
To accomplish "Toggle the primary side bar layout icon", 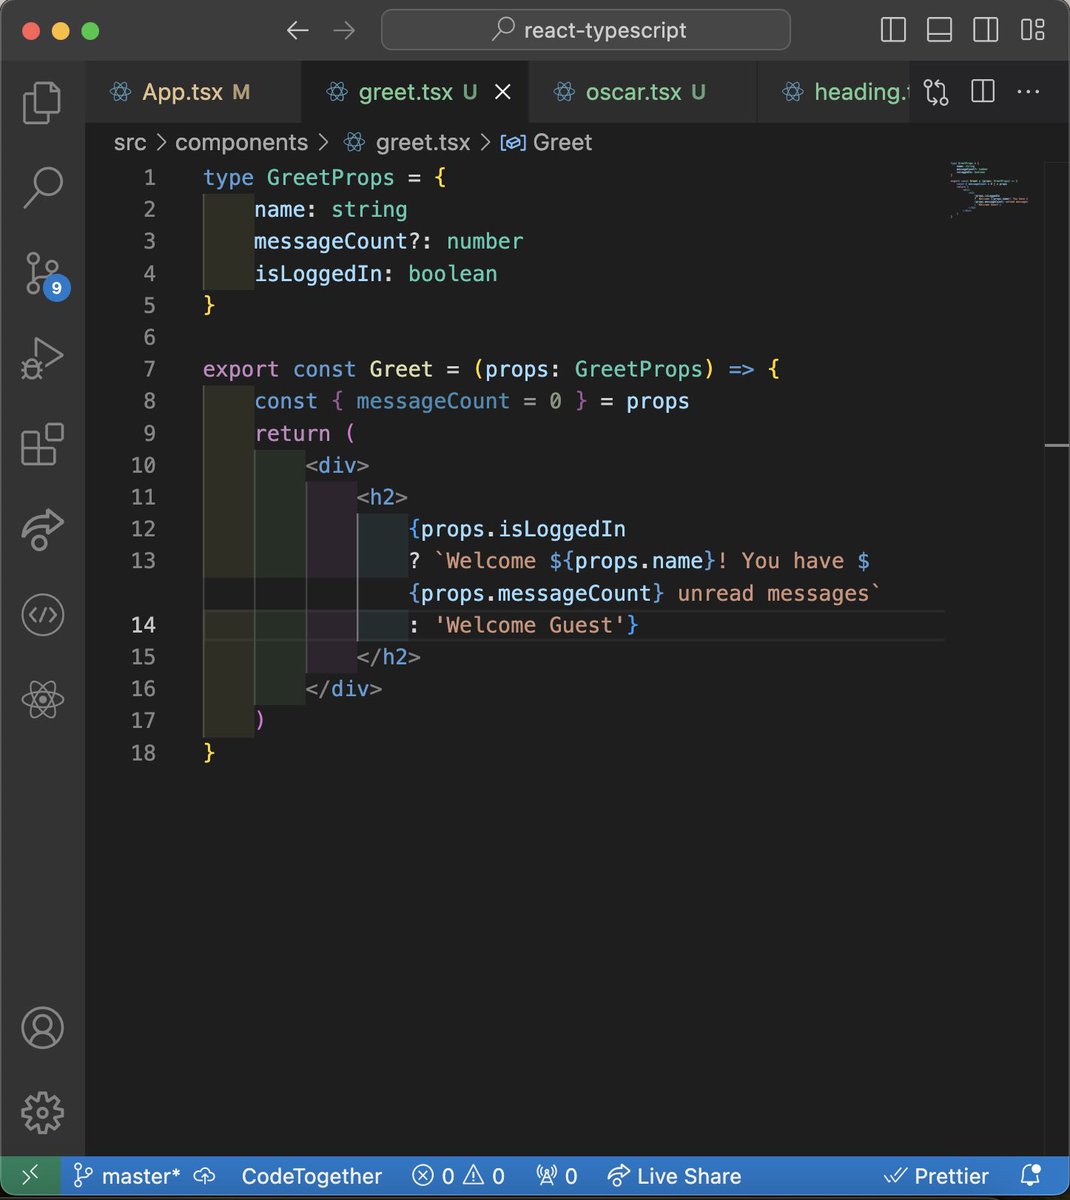I will tap(893, 30).
